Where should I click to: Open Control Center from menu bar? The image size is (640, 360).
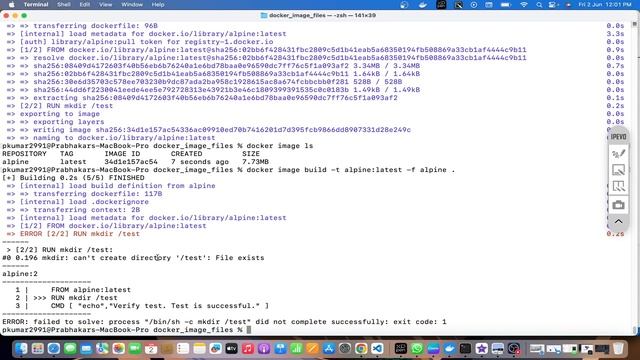pyautogui.click(x=553, y=5)
